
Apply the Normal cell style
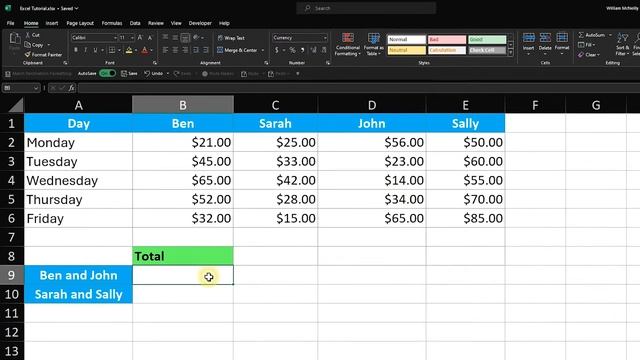coord(407,39)
